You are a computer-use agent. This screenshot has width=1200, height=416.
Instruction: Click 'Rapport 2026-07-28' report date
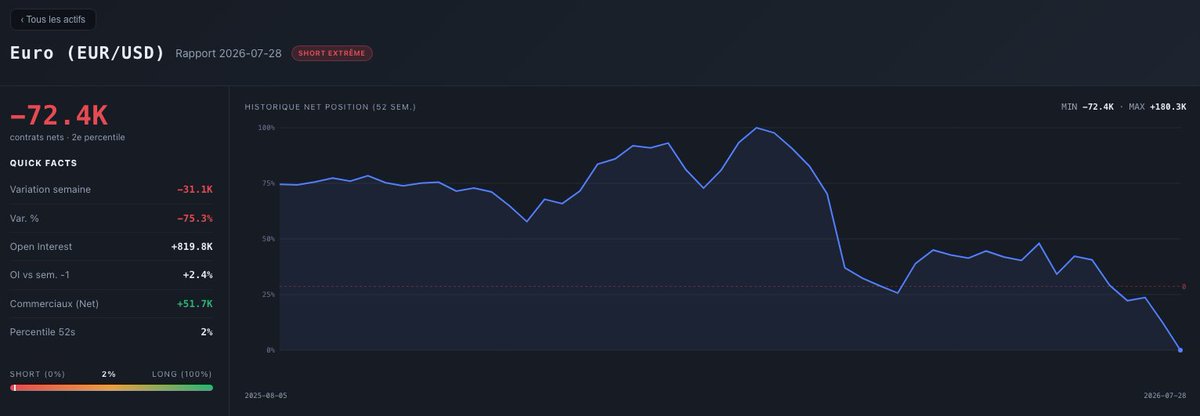[228, 53]
